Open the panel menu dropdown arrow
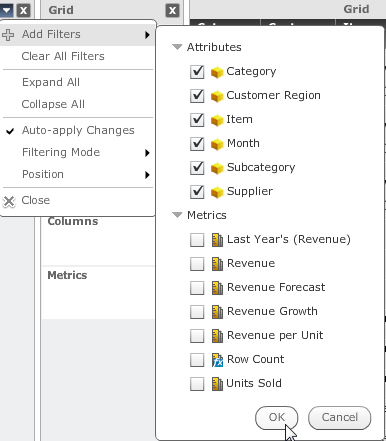This screenshot has height=441, width=386. tap(7, 10)
